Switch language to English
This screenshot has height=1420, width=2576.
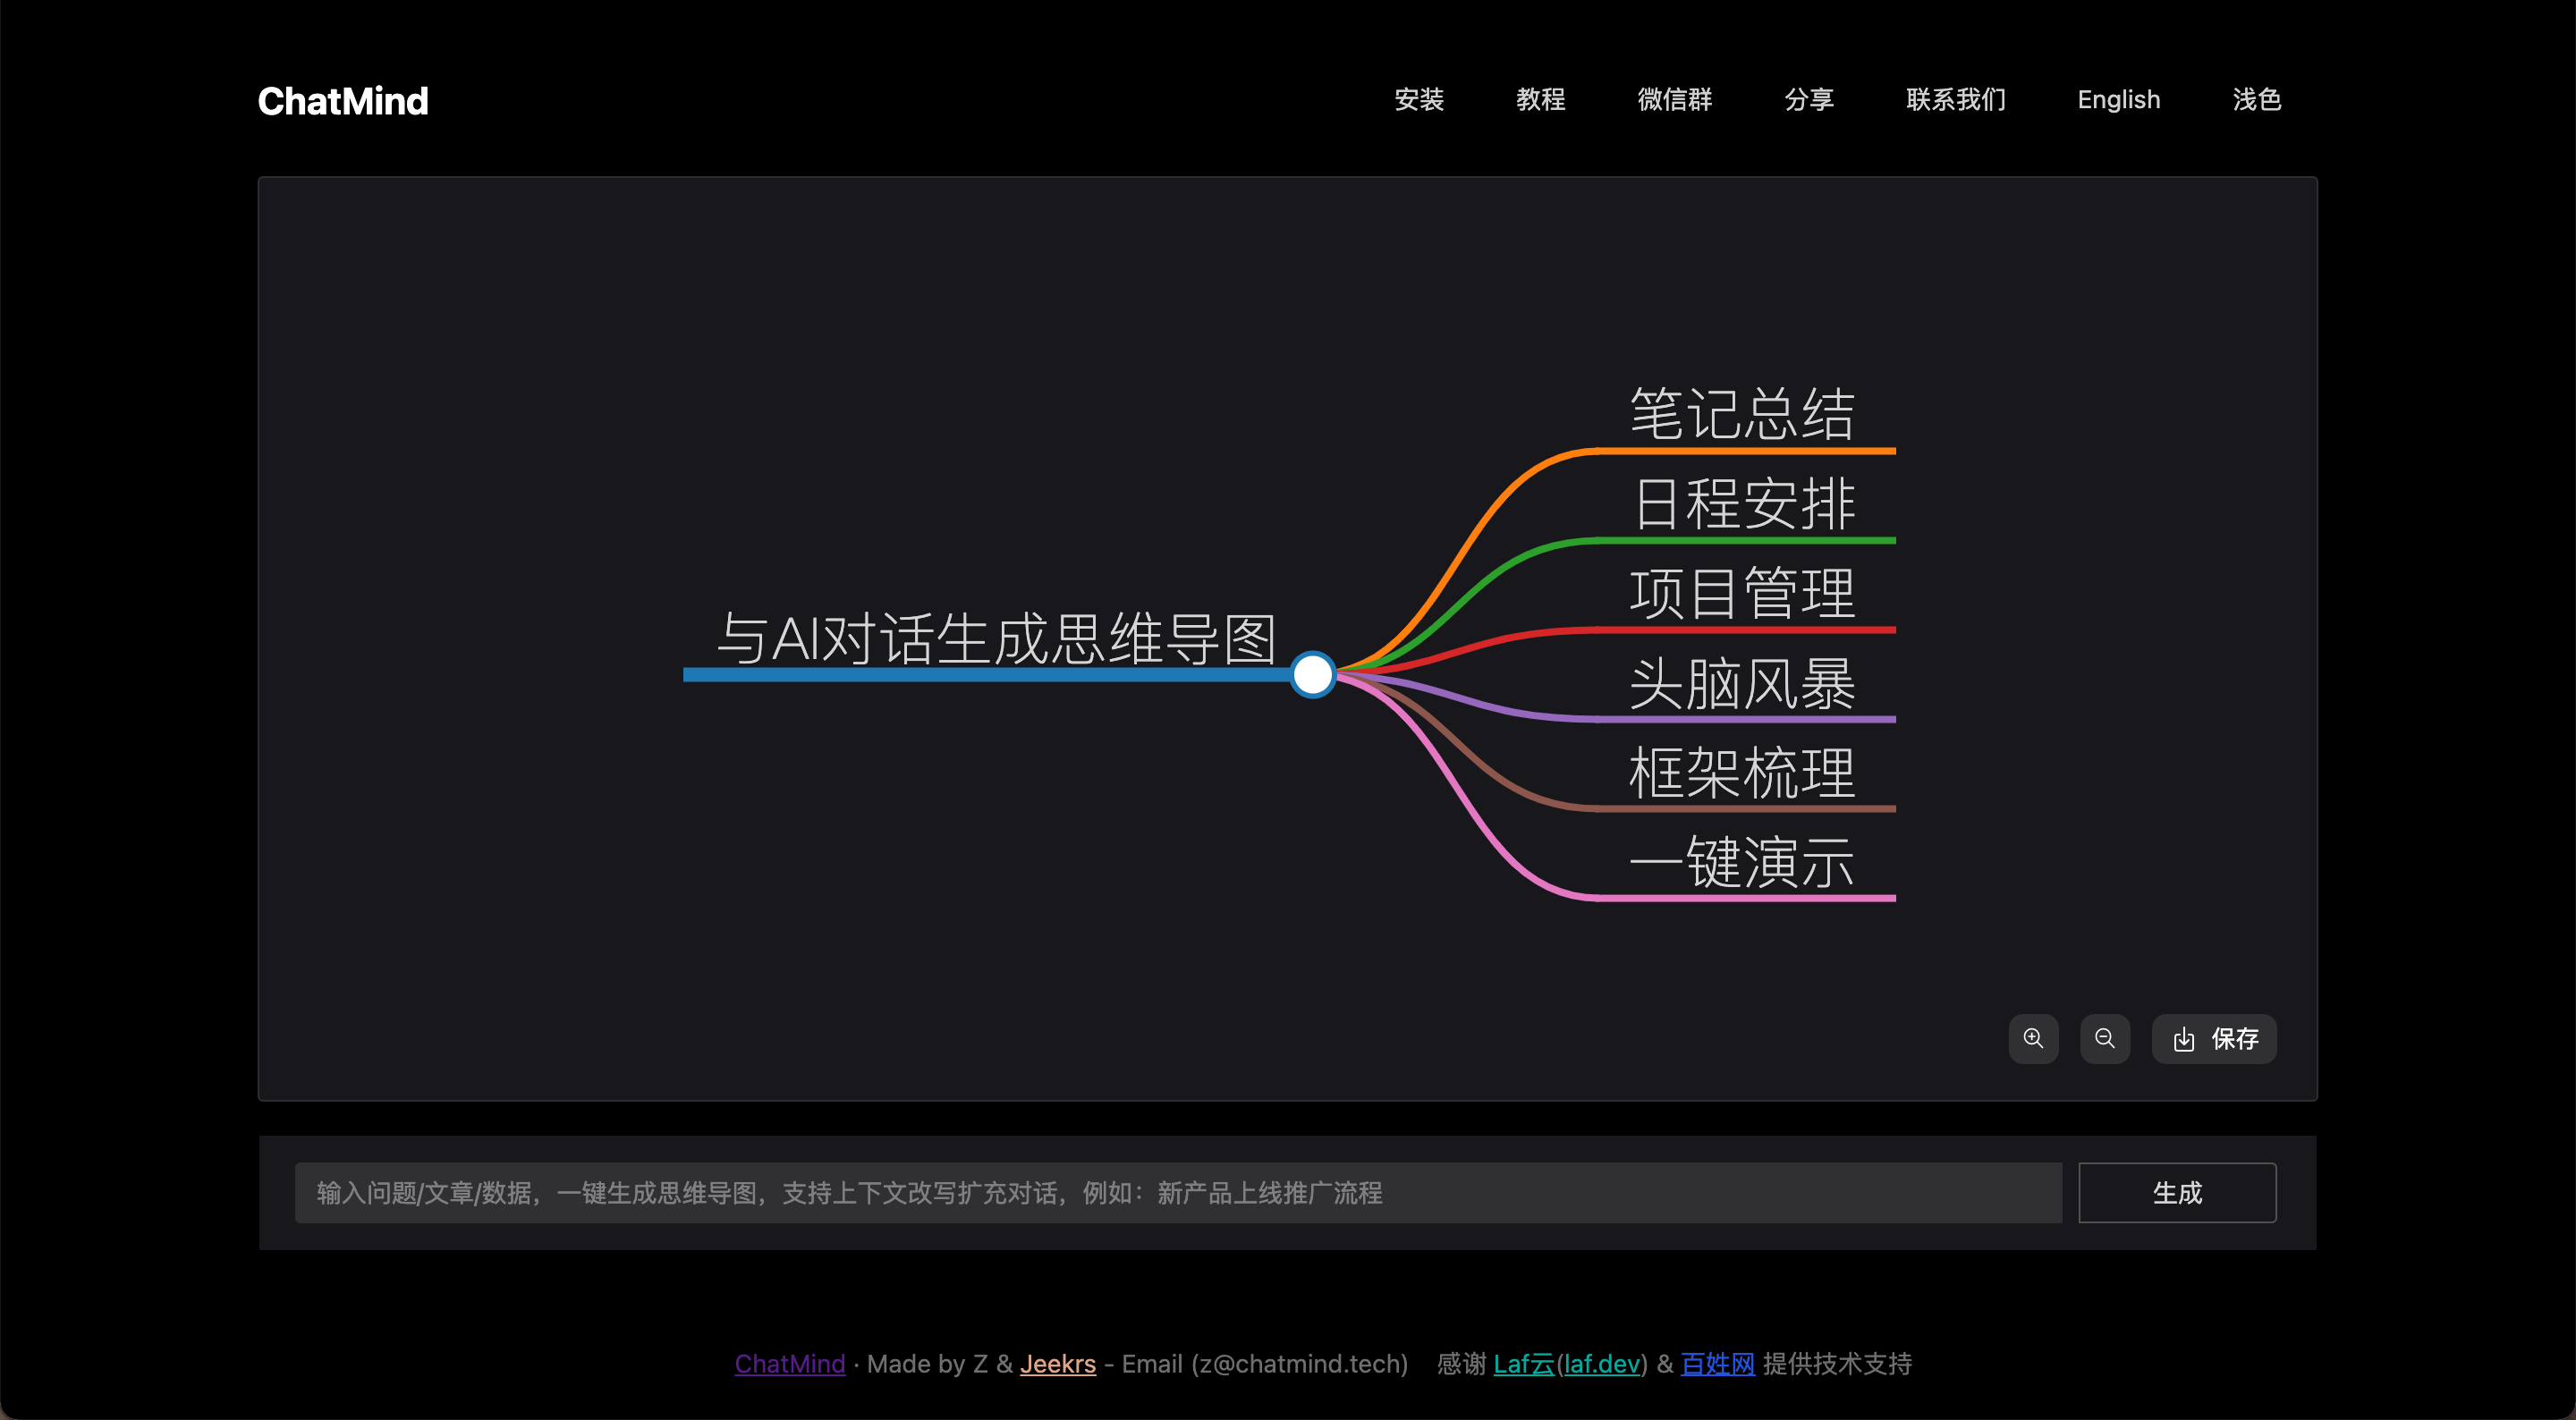tap(2118, 99)
